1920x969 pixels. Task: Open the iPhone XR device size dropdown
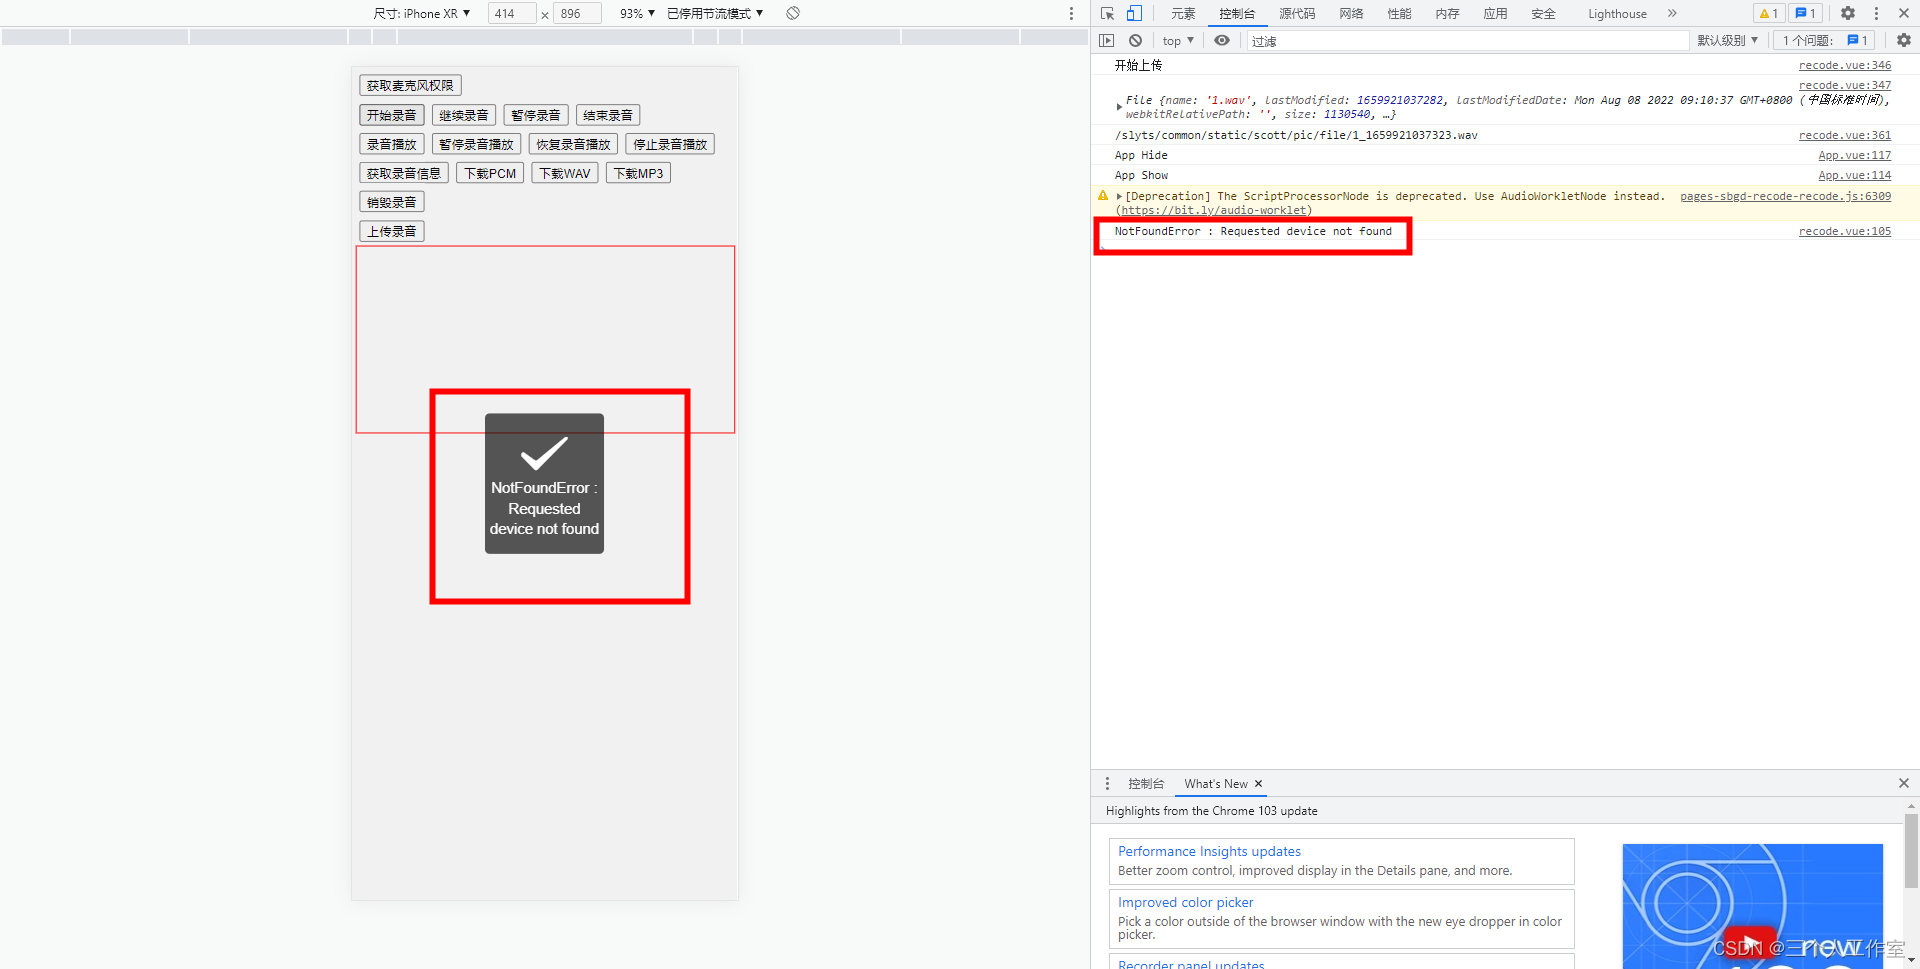422,13
